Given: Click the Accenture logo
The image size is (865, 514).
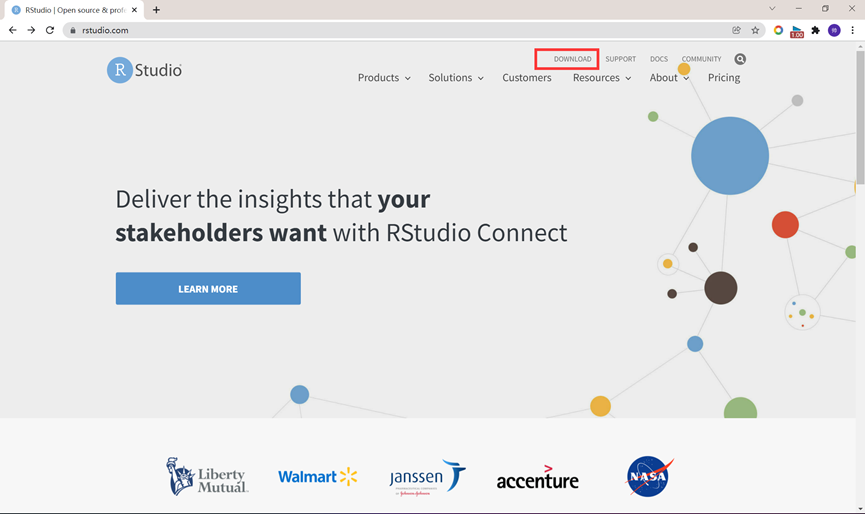Looking at the screenshot, I should tap(537, 478).
